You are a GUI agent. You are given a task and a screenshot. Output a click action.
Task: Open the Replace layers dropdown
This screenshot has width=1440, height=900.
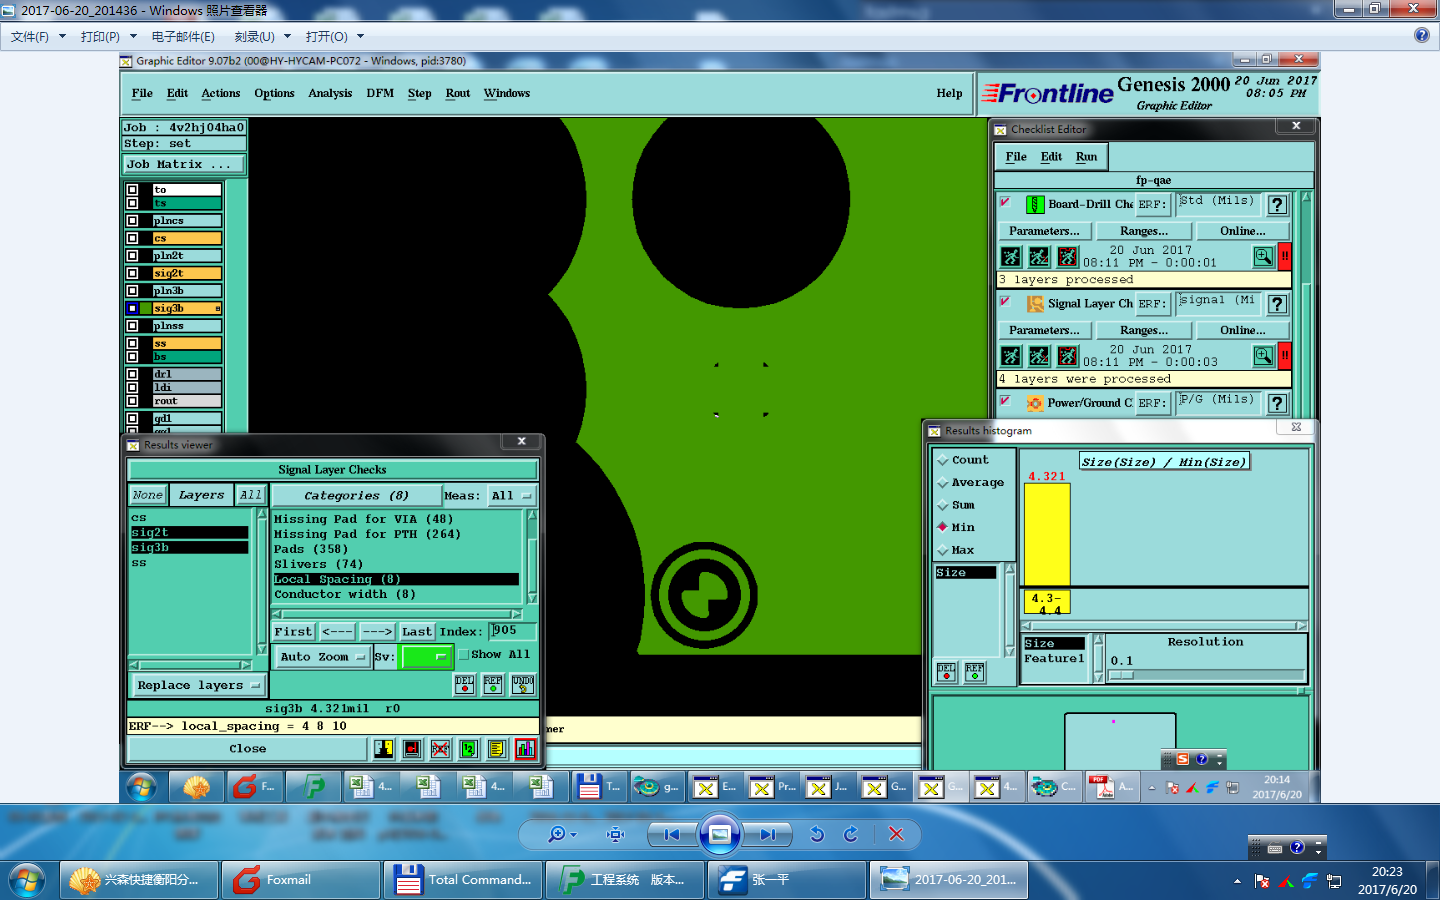[199, 686]
